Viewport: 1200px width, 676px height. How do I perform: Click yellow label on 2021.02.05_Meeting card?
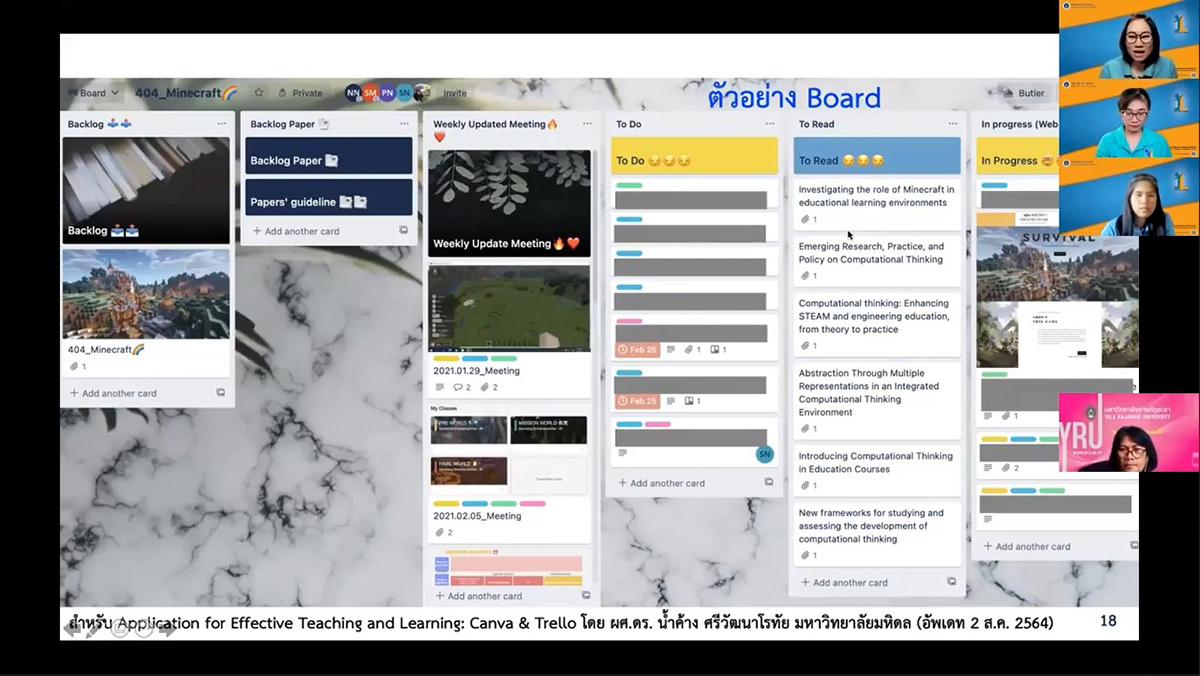[x=446, y=503]
